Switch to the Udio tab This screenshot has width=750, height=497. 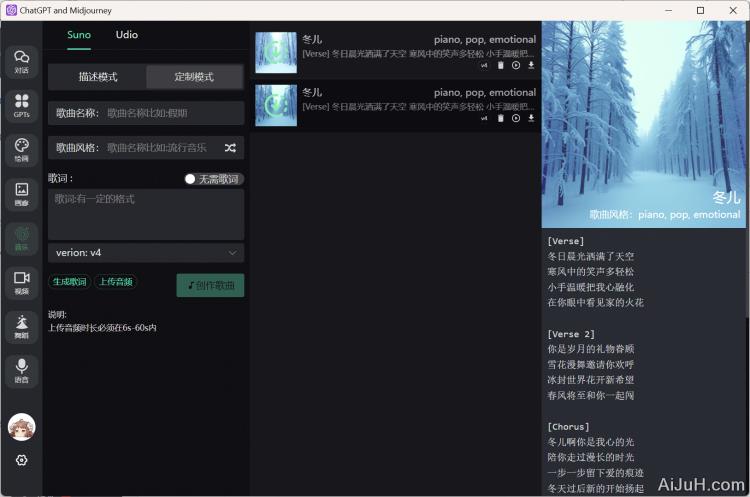click(x=127, y=35)
